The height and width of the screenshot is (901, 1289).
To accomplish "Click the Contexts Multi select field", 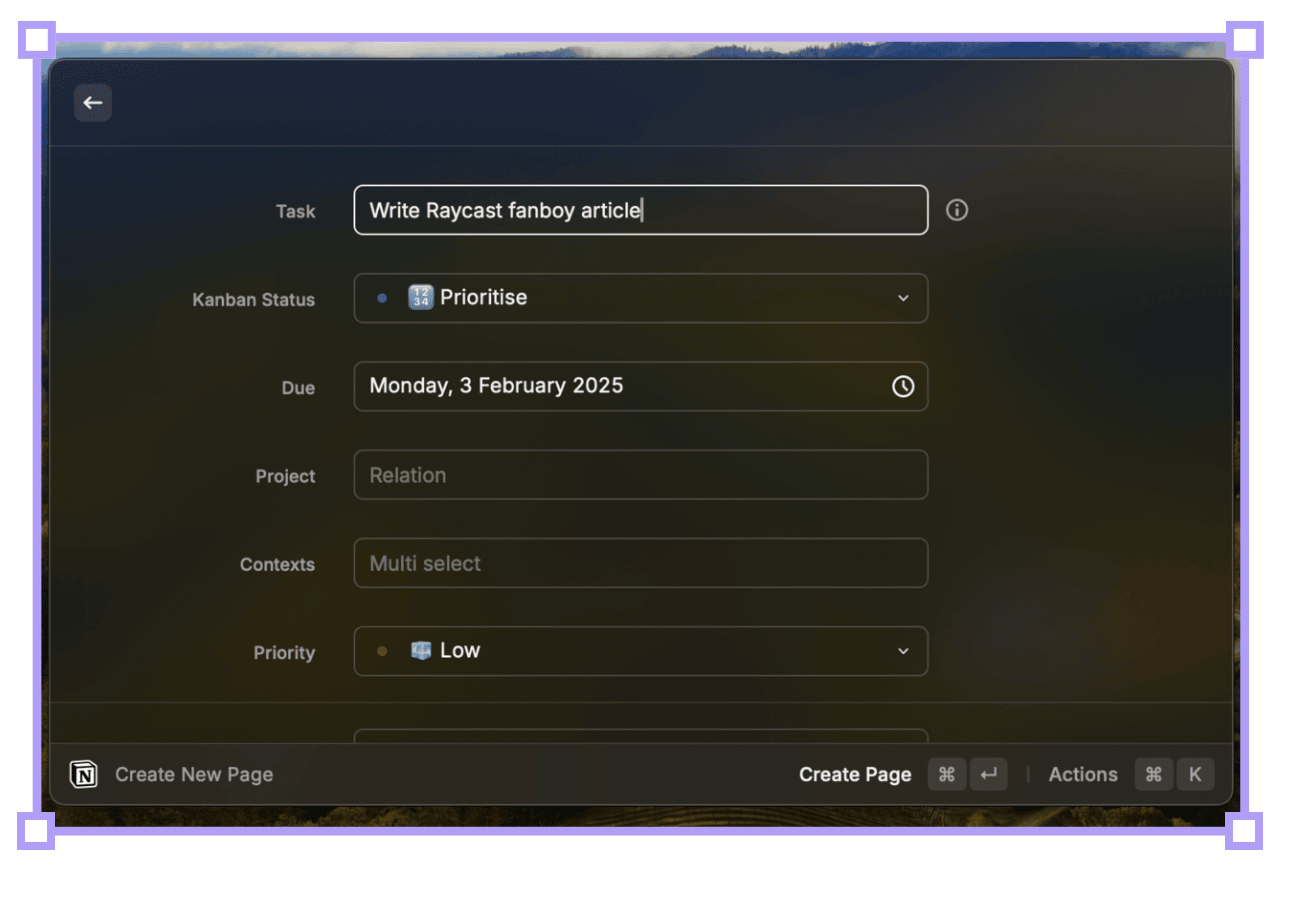I will click(x=641, y=563).
